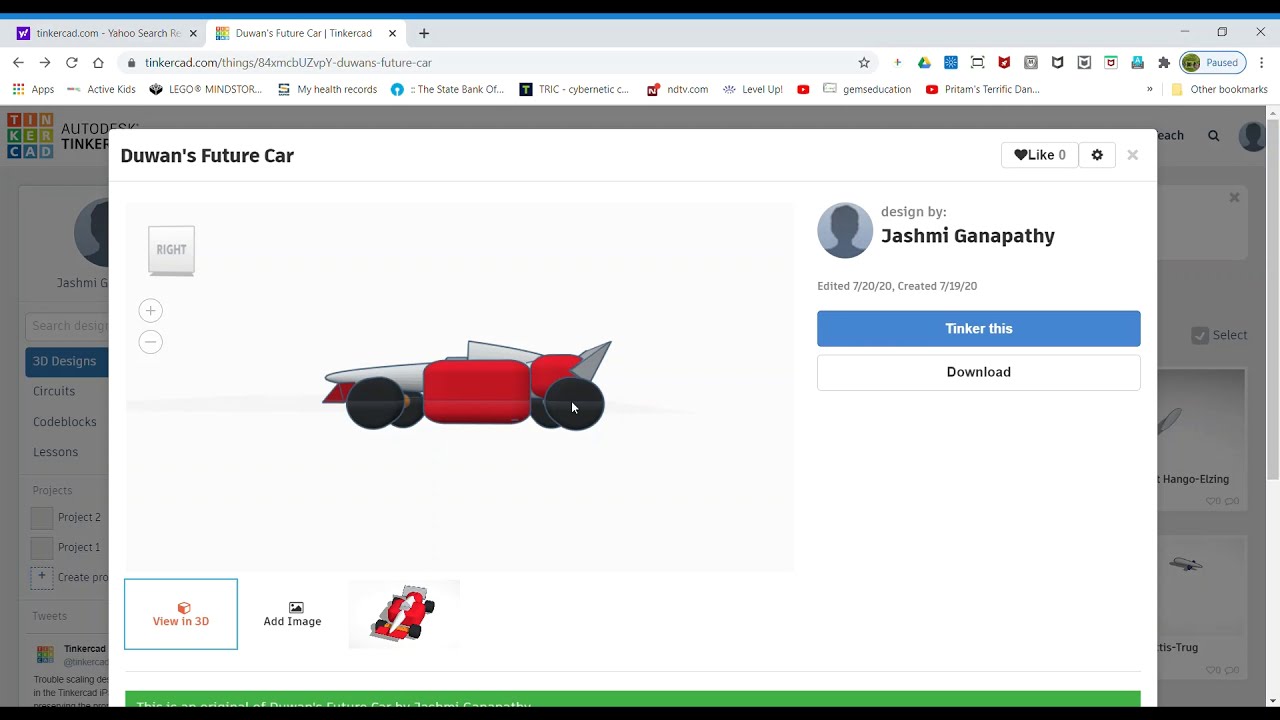The height and width of the screenshot is (720, 1280).
Task: Select 3D Designs in sidebar
Action: 67,361
